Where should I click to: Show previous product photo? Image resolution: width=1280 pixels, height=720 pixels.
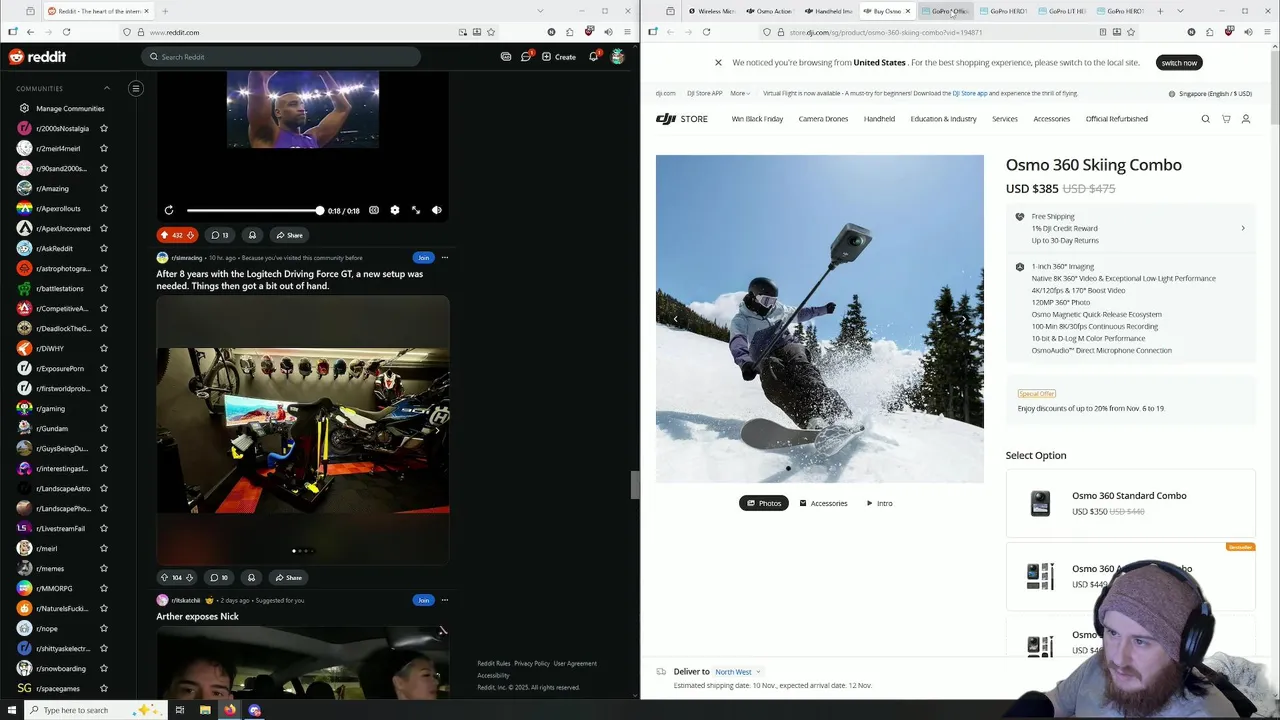pyautogui.click(x=675, y=319)
